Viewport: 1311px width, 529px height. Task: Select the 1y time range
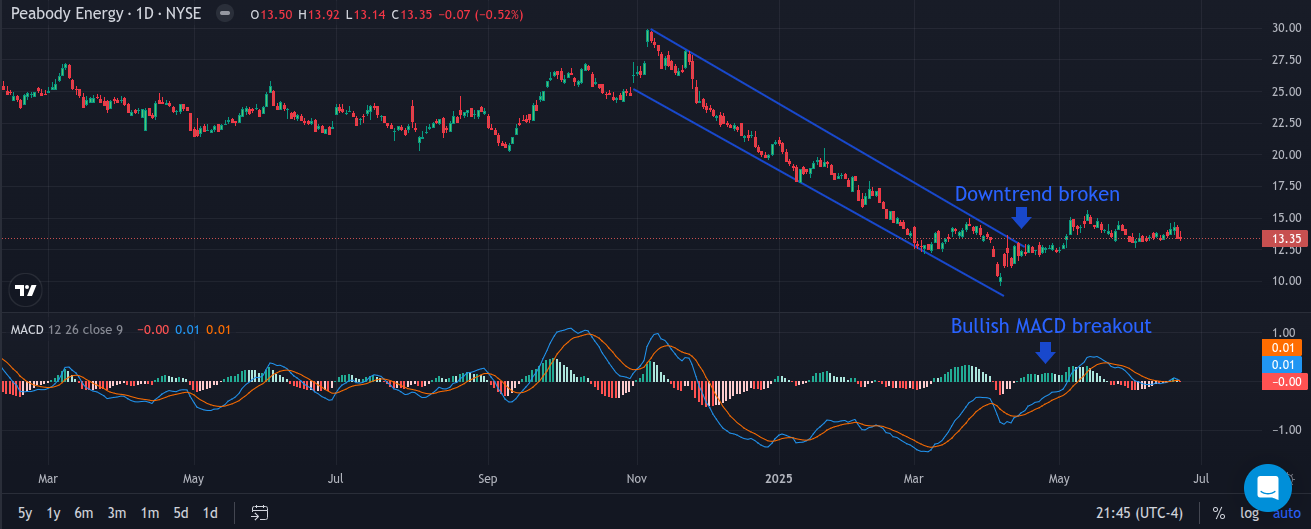[54, 513]
